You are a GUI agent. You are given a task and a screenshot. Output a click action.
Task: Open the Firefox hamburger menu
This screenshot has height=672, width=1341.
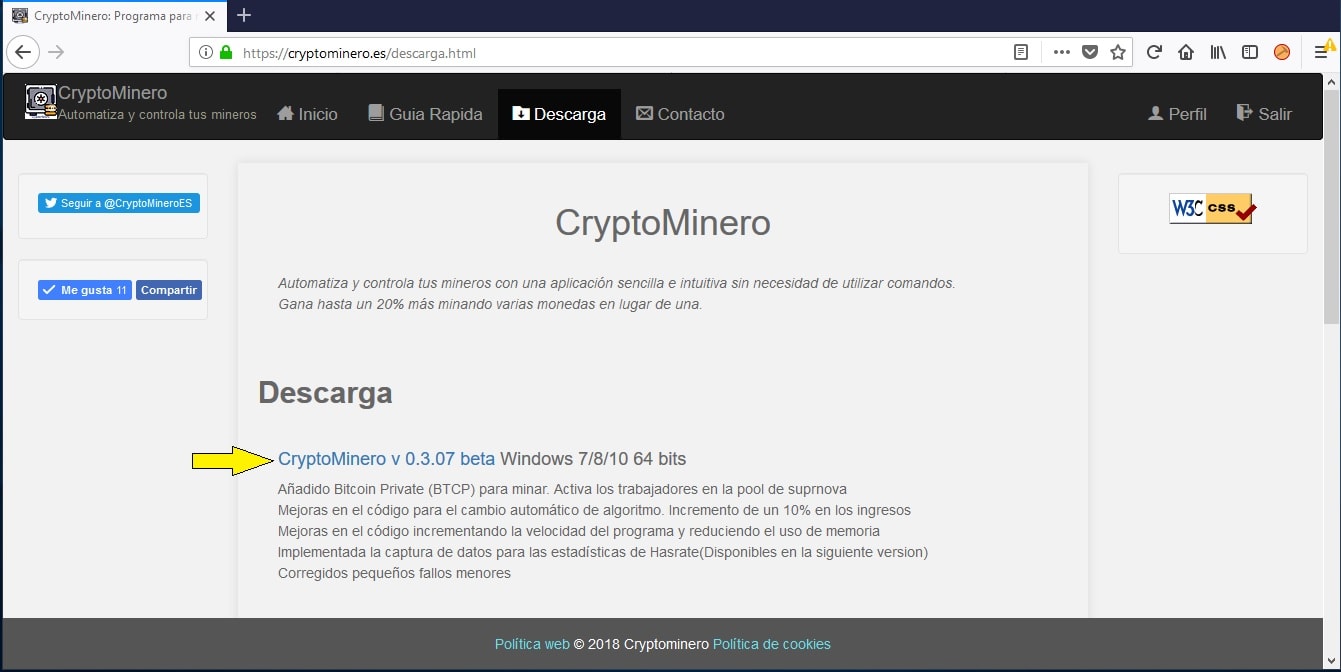coord(1320,52)
